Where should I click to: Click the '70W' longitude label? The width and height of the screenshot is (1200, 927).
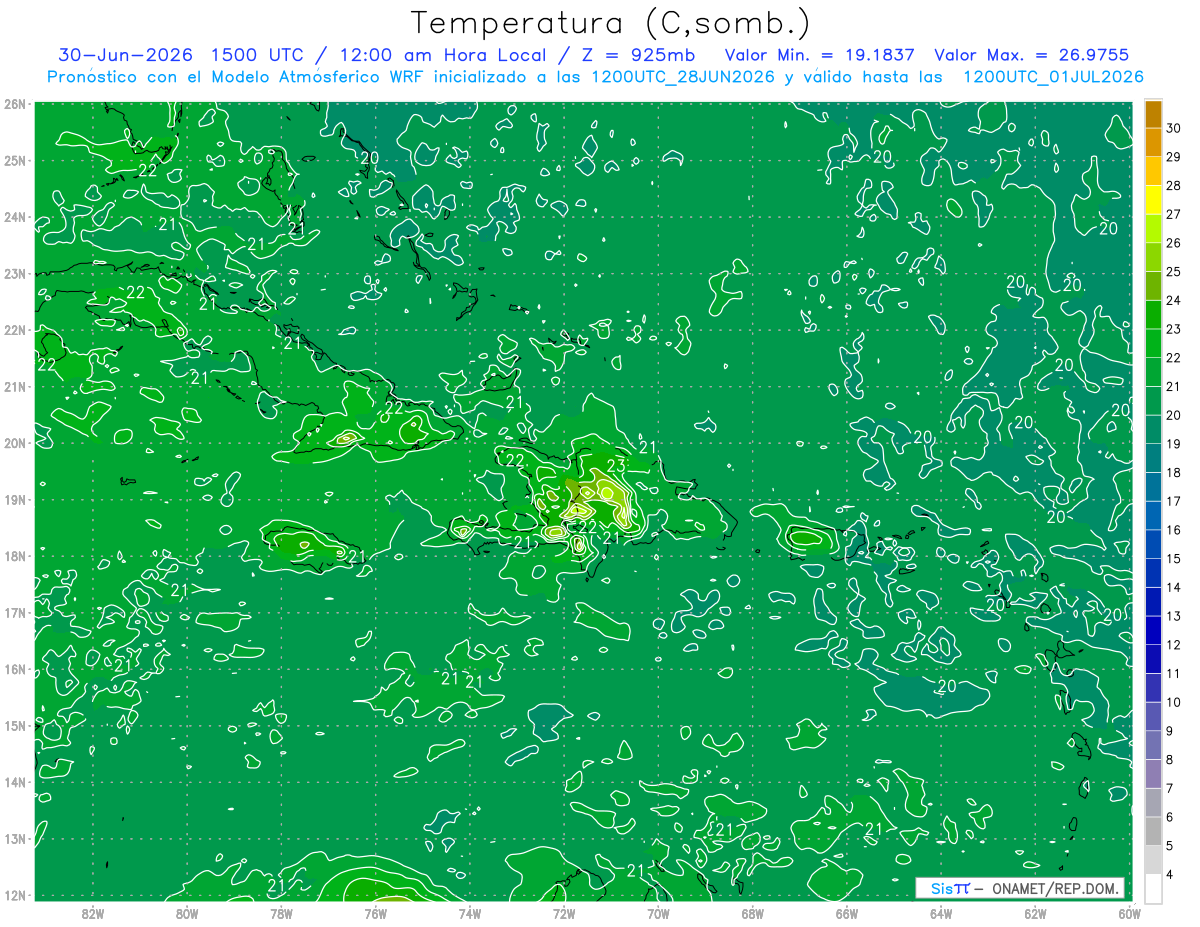(x=658, y=913)
